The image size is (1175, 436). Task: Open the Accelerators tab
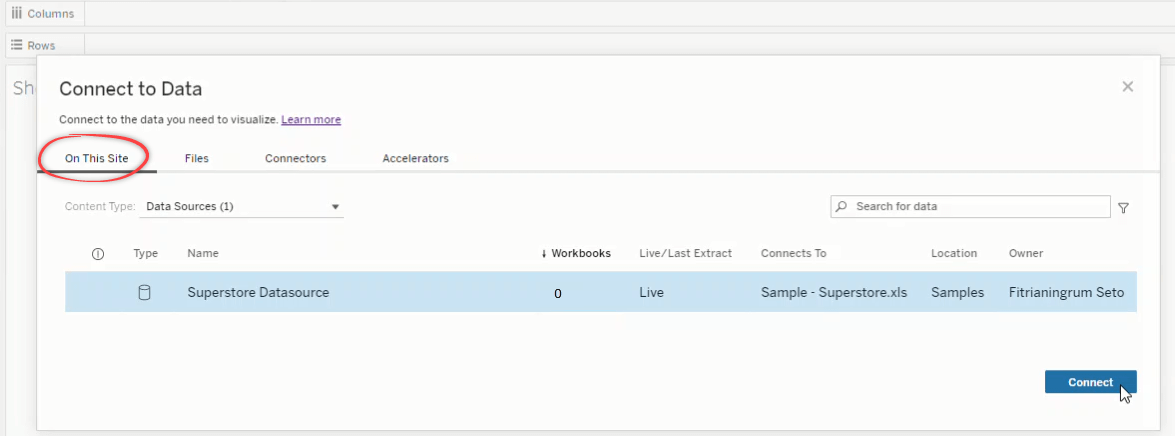coord(415,159)
